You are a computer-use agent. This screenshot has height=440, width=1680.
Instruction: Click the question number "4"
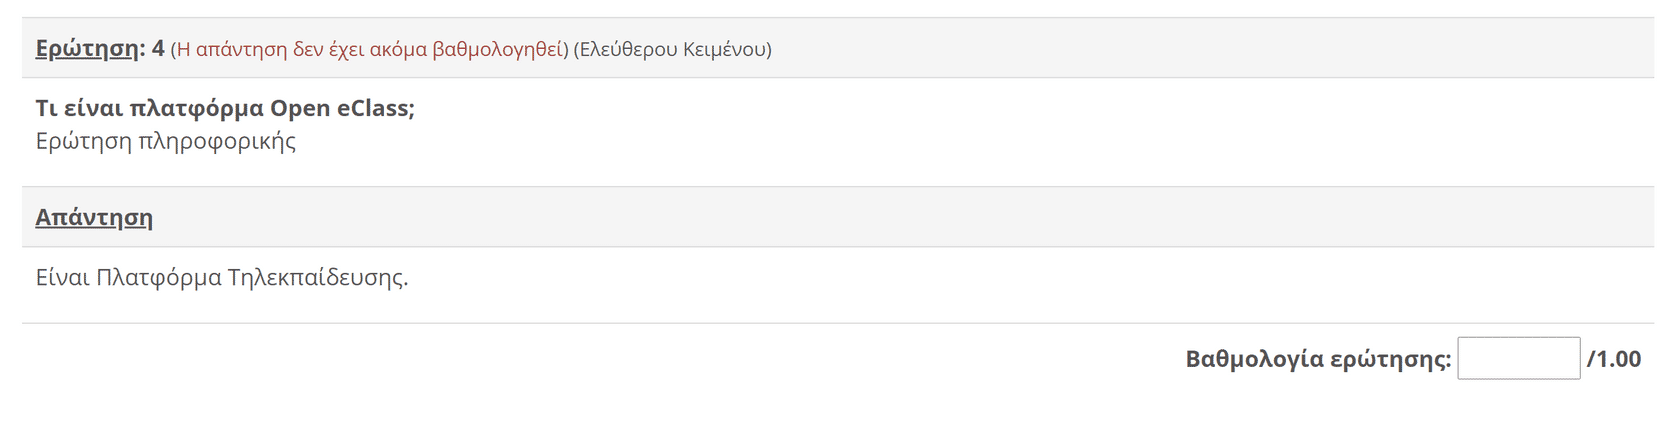158,48
